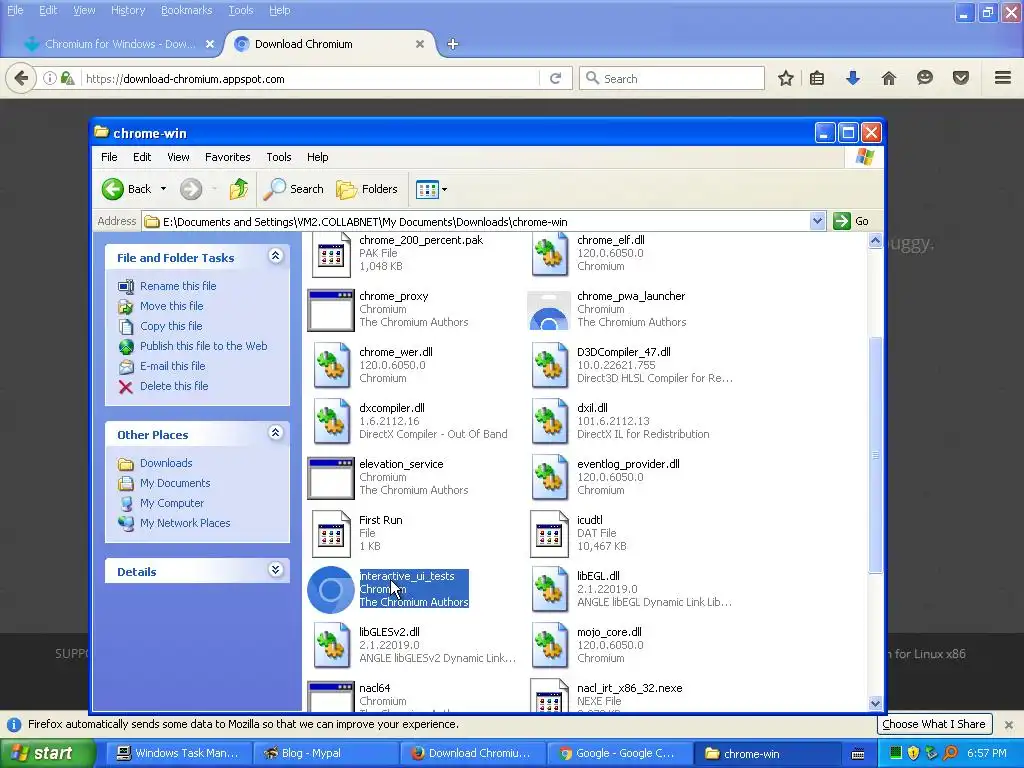
Task: Select the chrome_wer.dll file icon
Action: pos(331,366)
